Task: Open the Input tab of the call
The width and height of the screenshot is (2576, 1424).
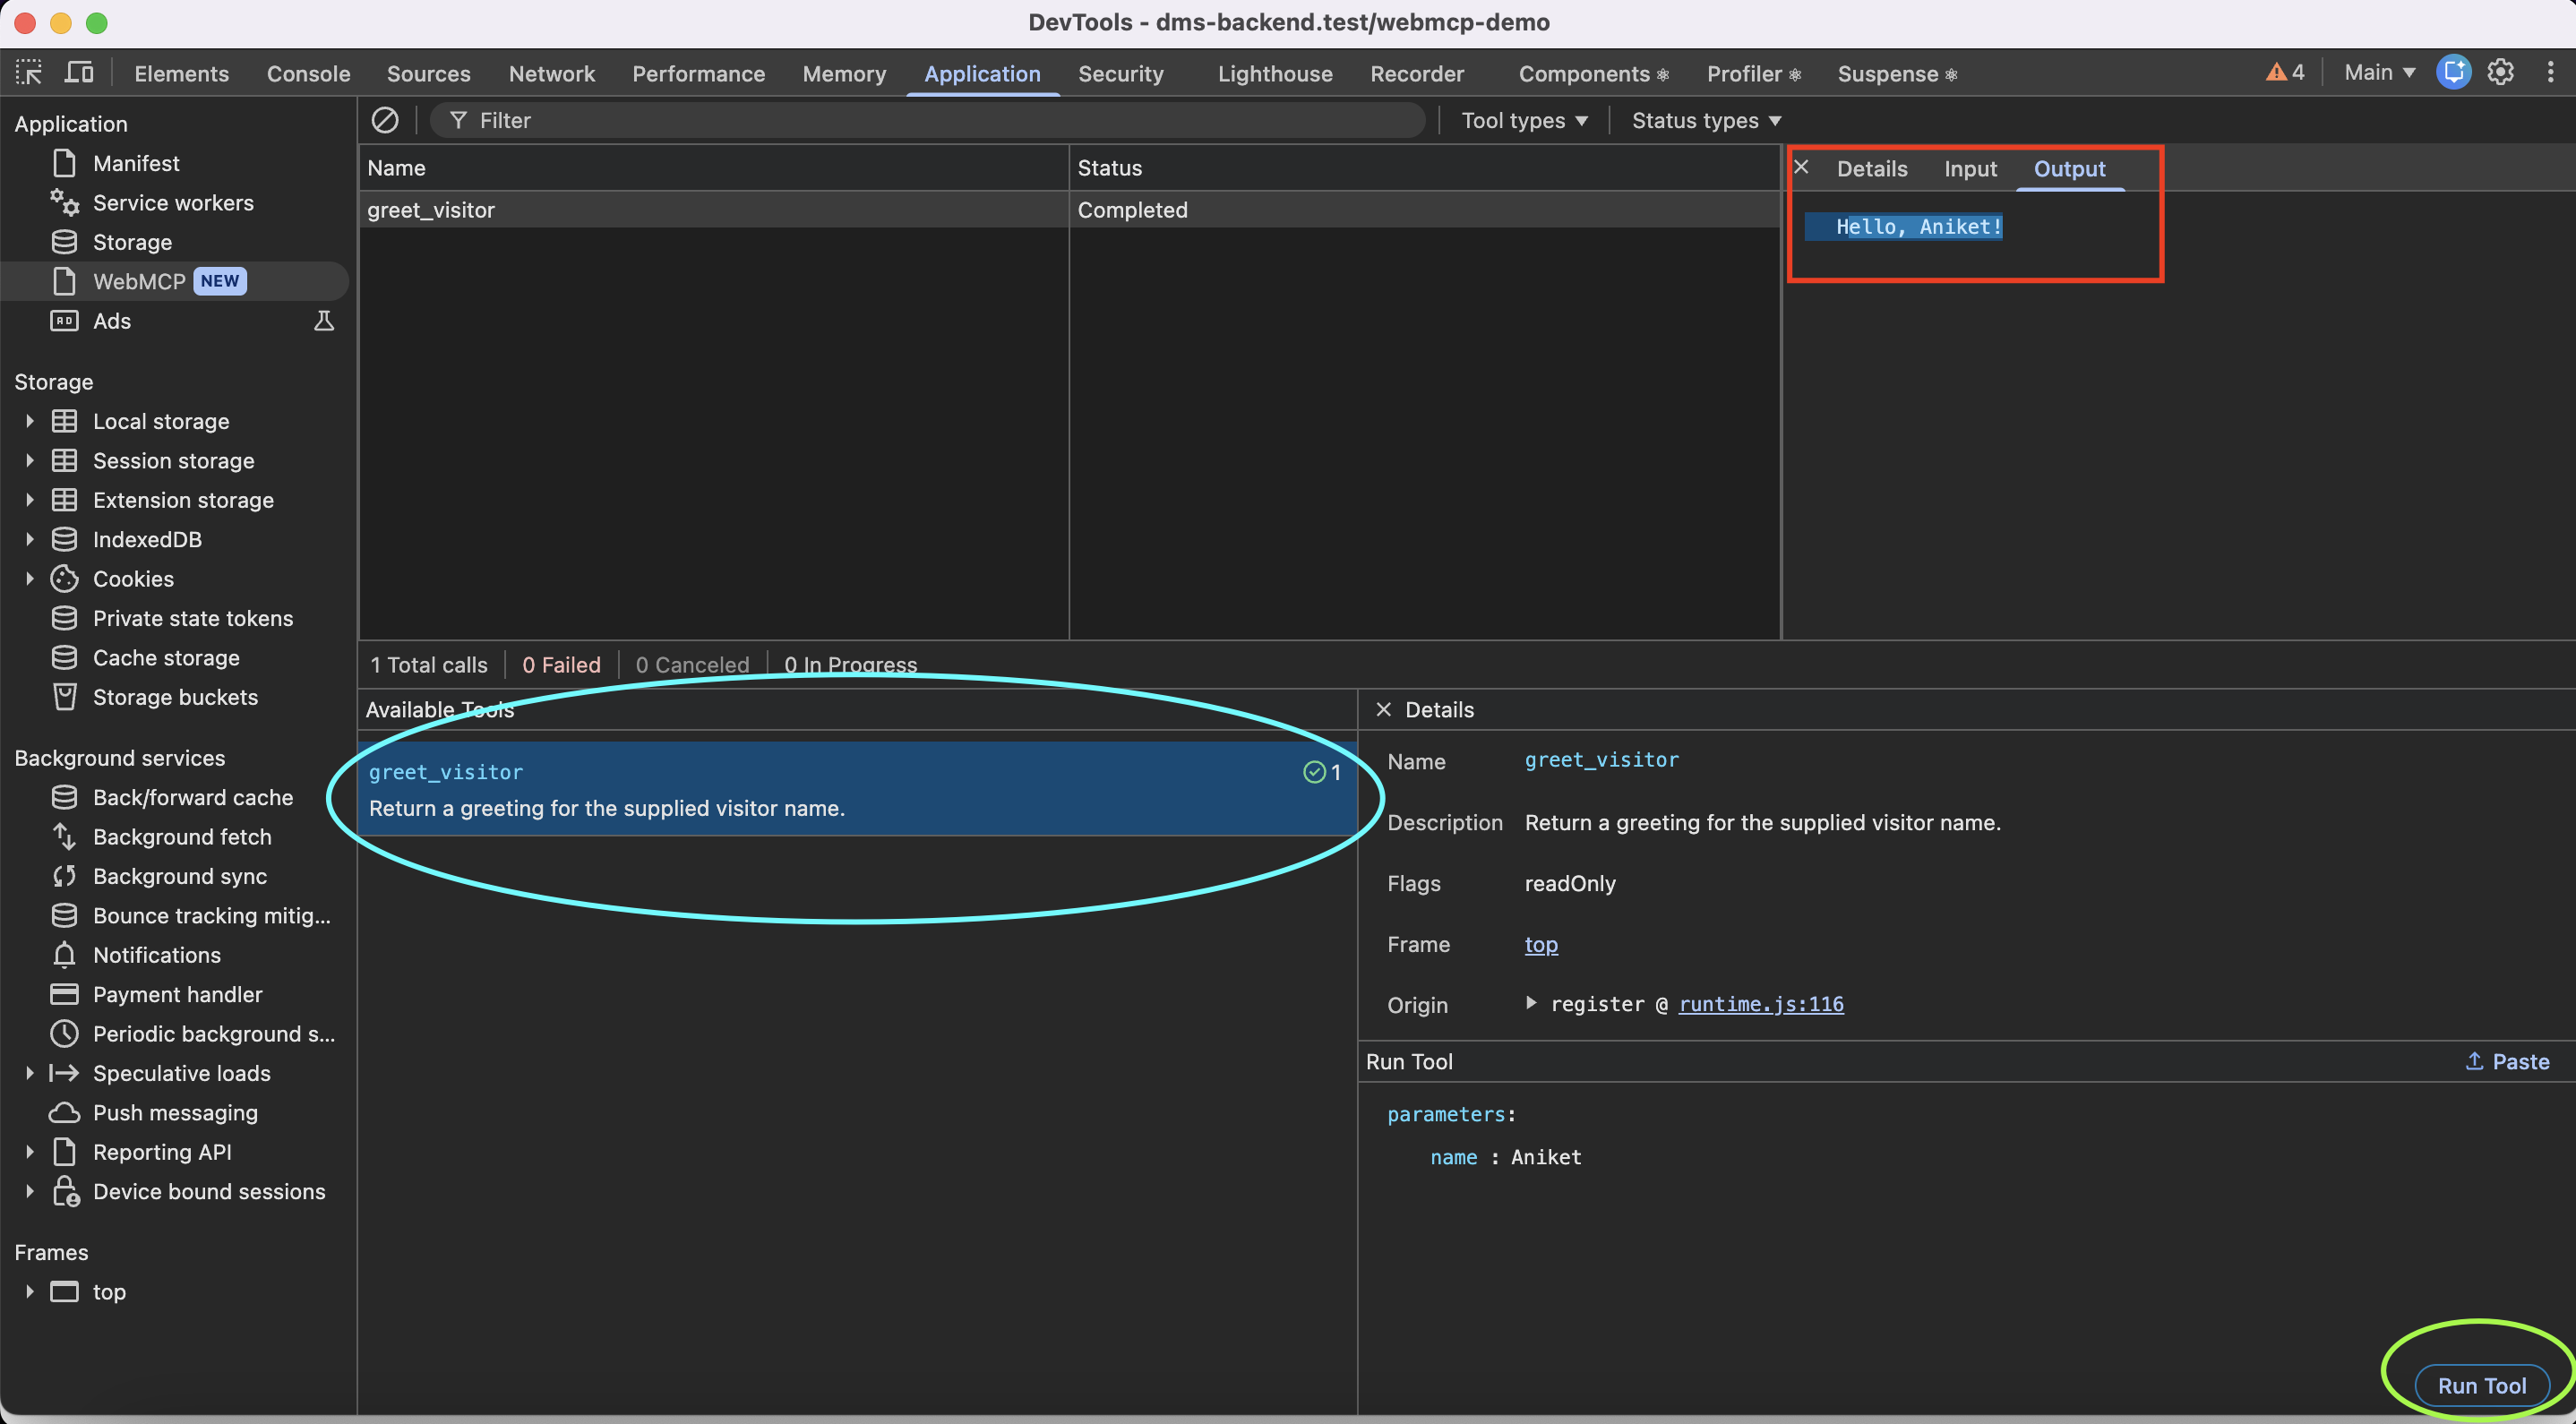Action: pyautogui.click(x=1970, y=169)
